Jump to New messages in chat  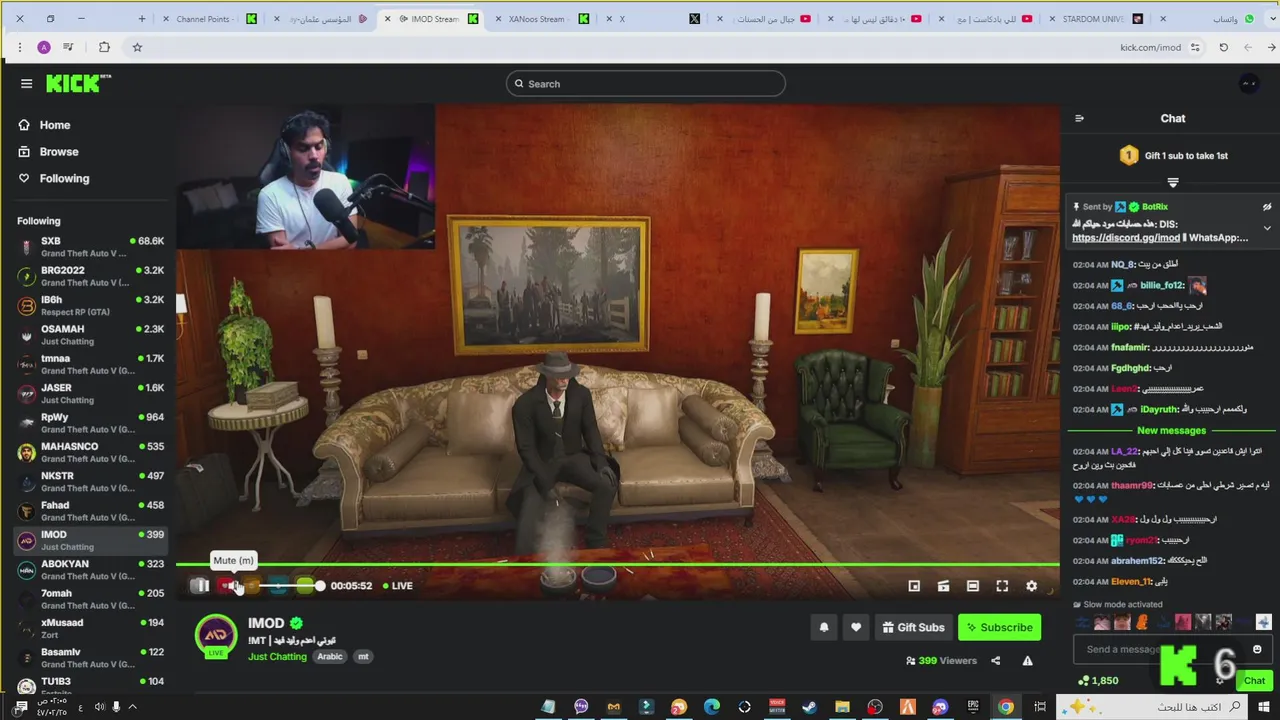pos(1171,431)
